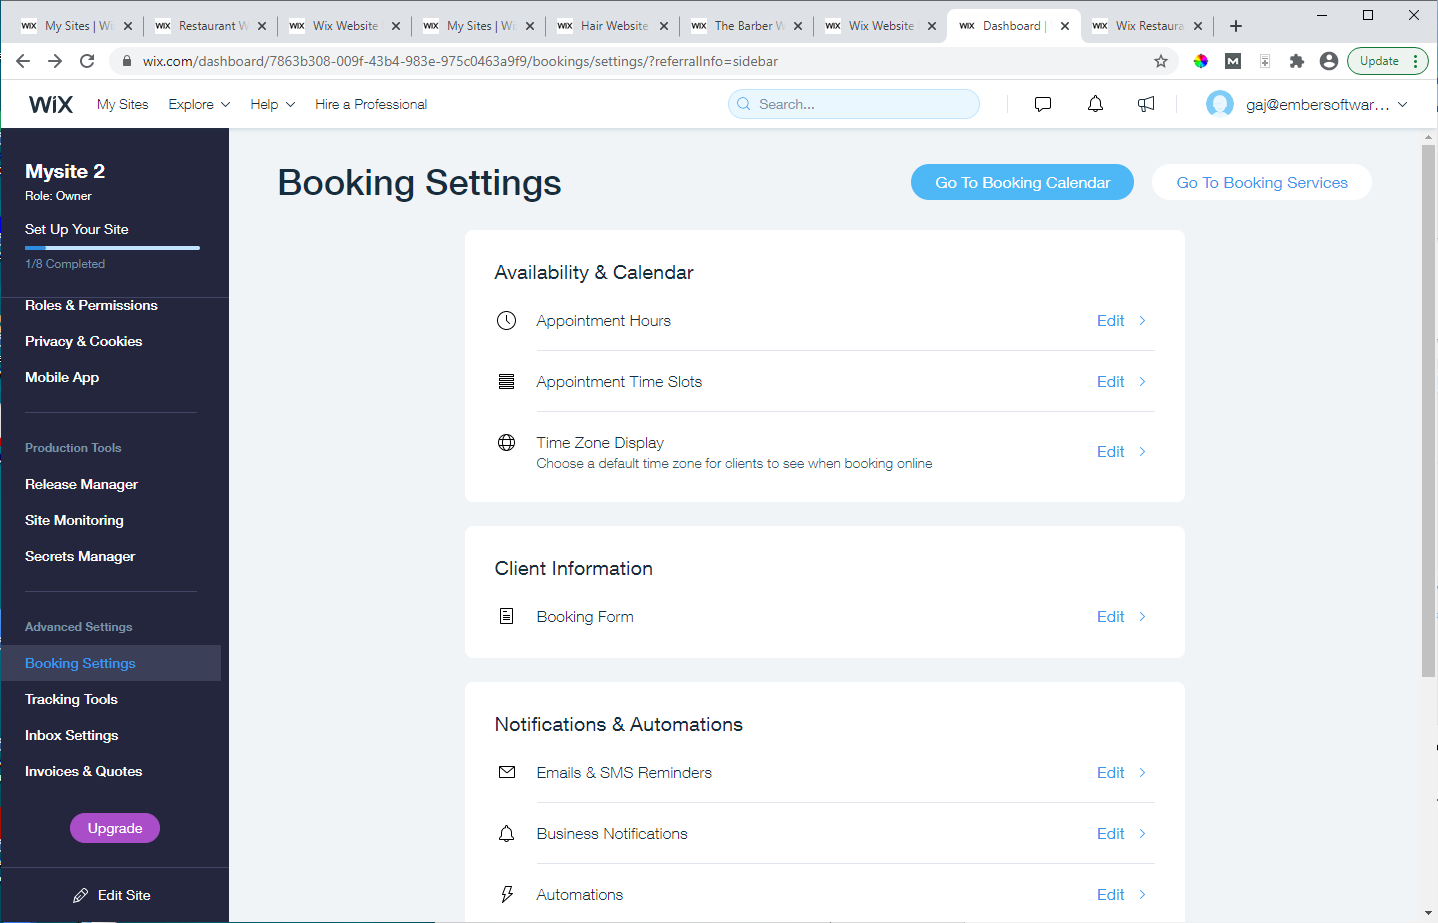The height and width of the screenshot is (923, 1438).
Task: Click the user avatar icon
Action: coord(1220,104)
